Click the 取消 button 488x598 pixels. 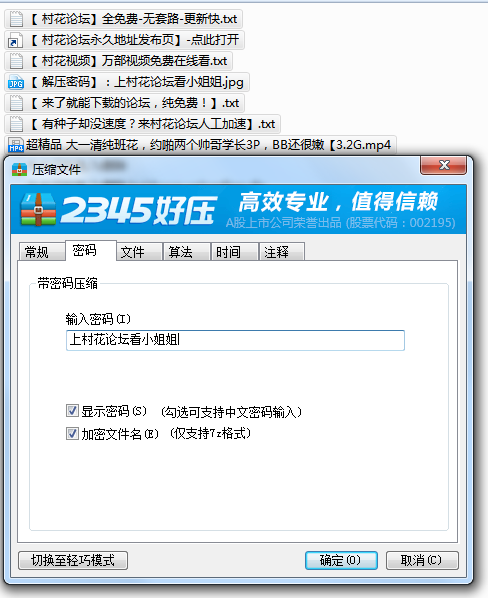pos(422,560)
